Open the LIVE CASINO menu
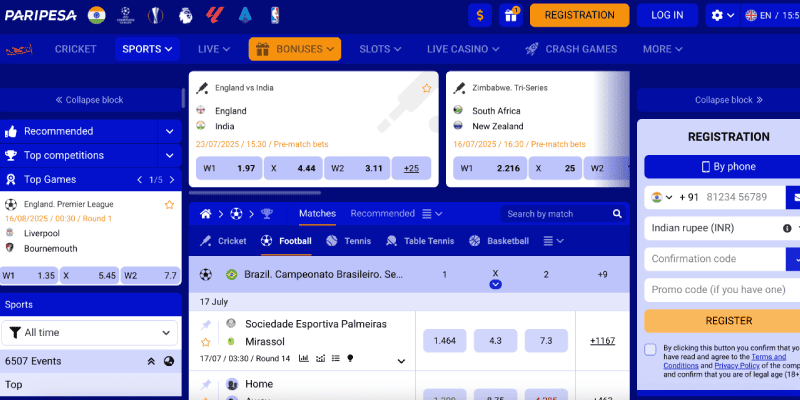 pyautogui.click(x=463, y=49)
